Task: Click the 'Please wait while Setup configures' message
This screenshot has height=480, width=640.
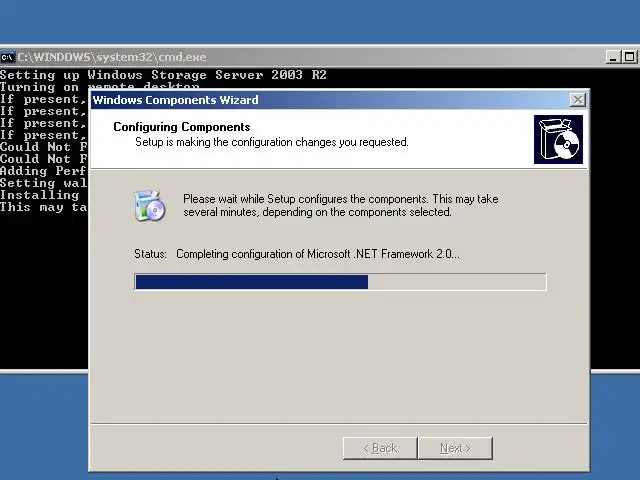Action: pos(341,205)
